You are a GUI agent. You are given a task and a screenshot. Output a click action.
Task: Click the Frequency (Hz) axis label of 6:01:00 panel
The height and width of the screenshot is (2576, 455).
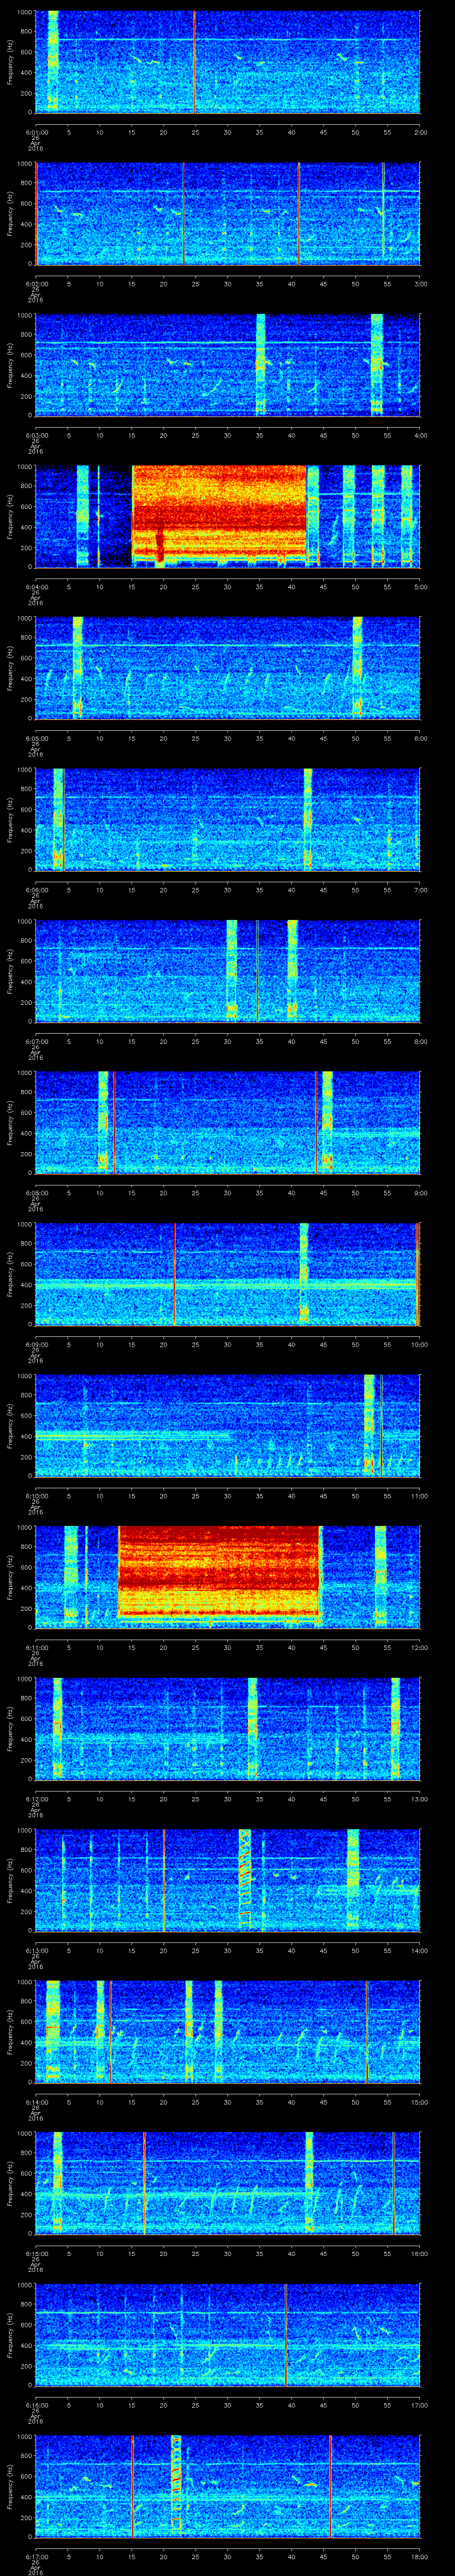pos(10,62)
